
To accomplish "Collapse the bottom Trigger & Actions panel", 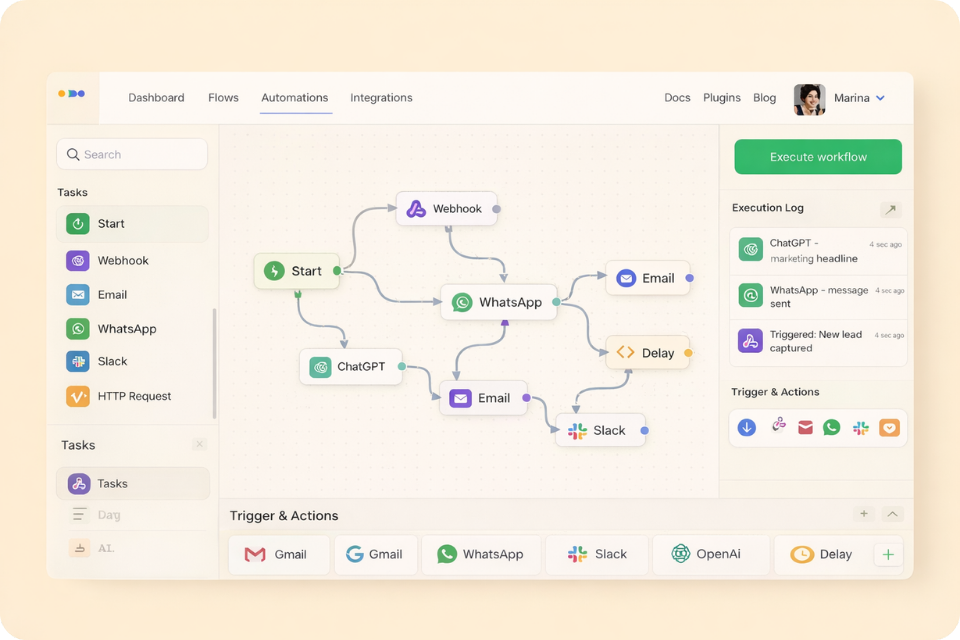I will pyautogui.click(x=893, y=514).
